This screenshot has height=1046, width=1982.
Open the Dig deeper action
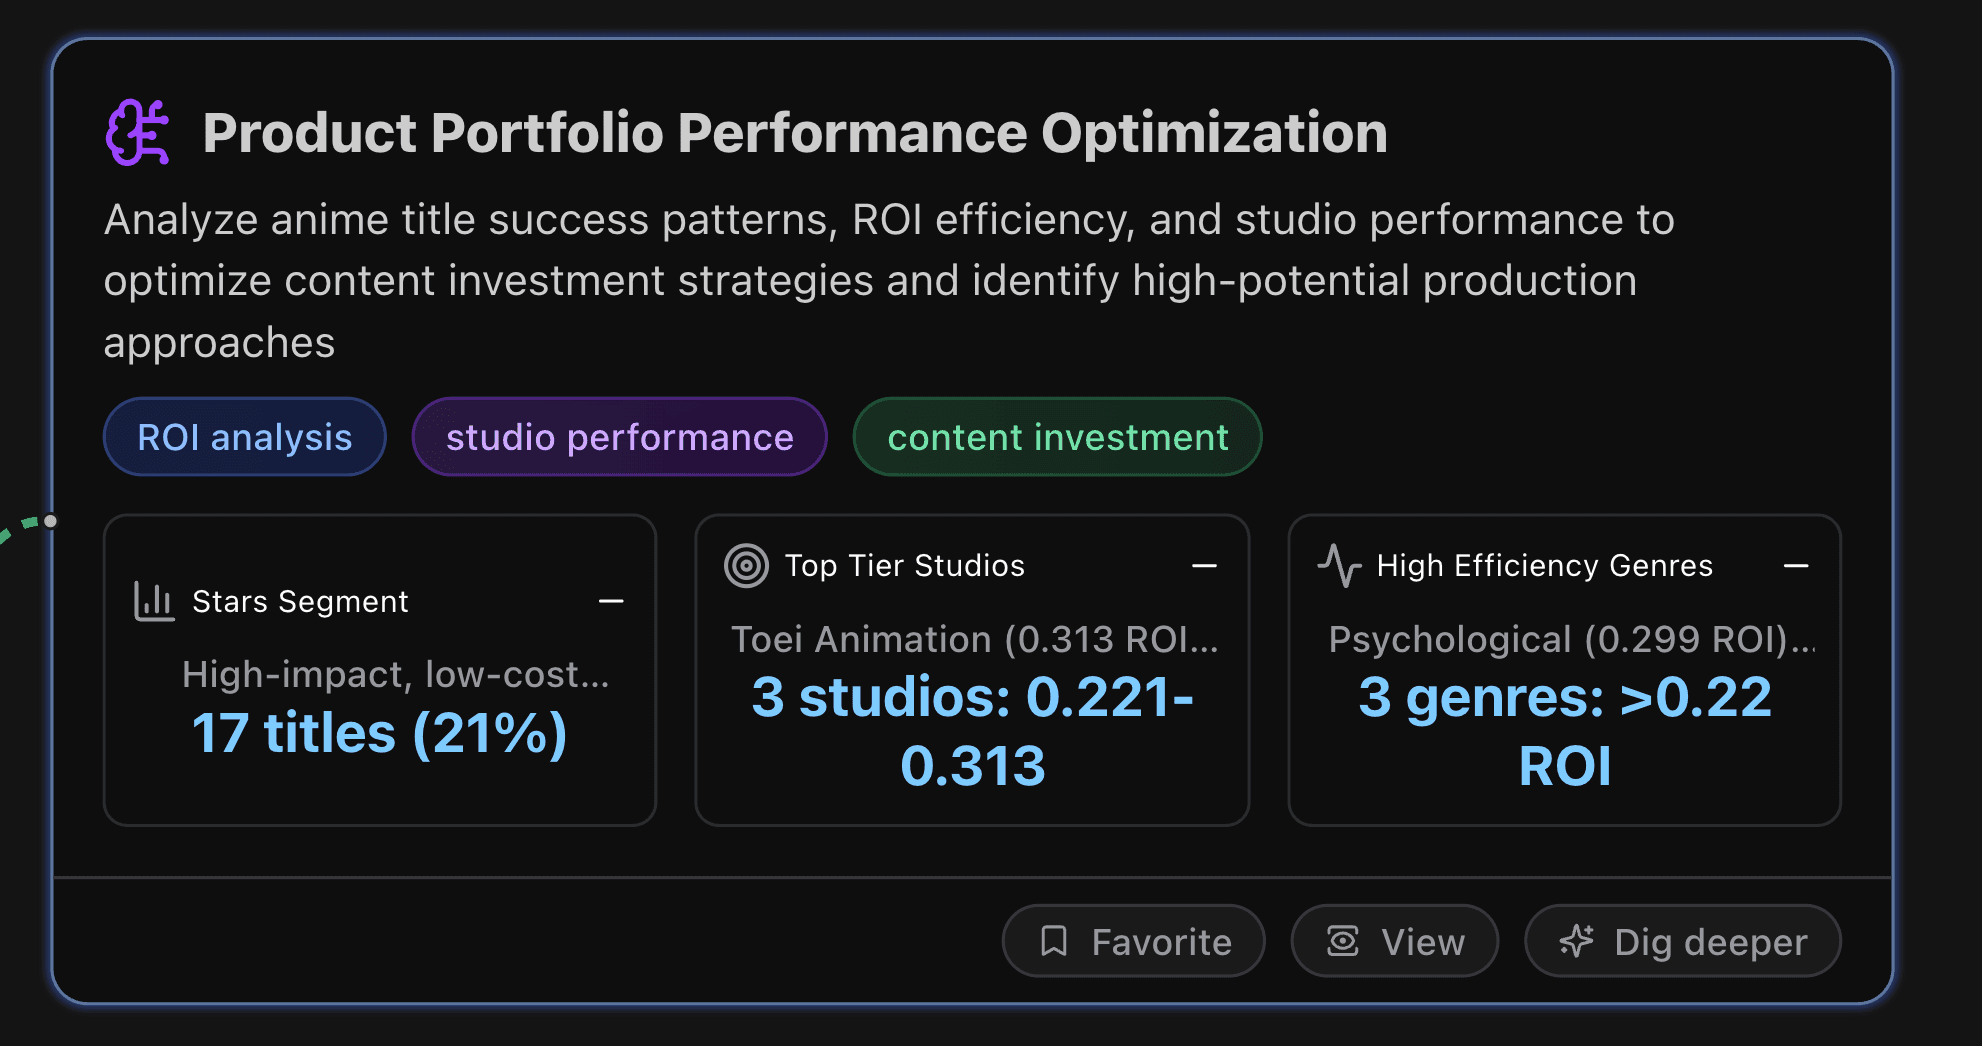pos(1683,941)
